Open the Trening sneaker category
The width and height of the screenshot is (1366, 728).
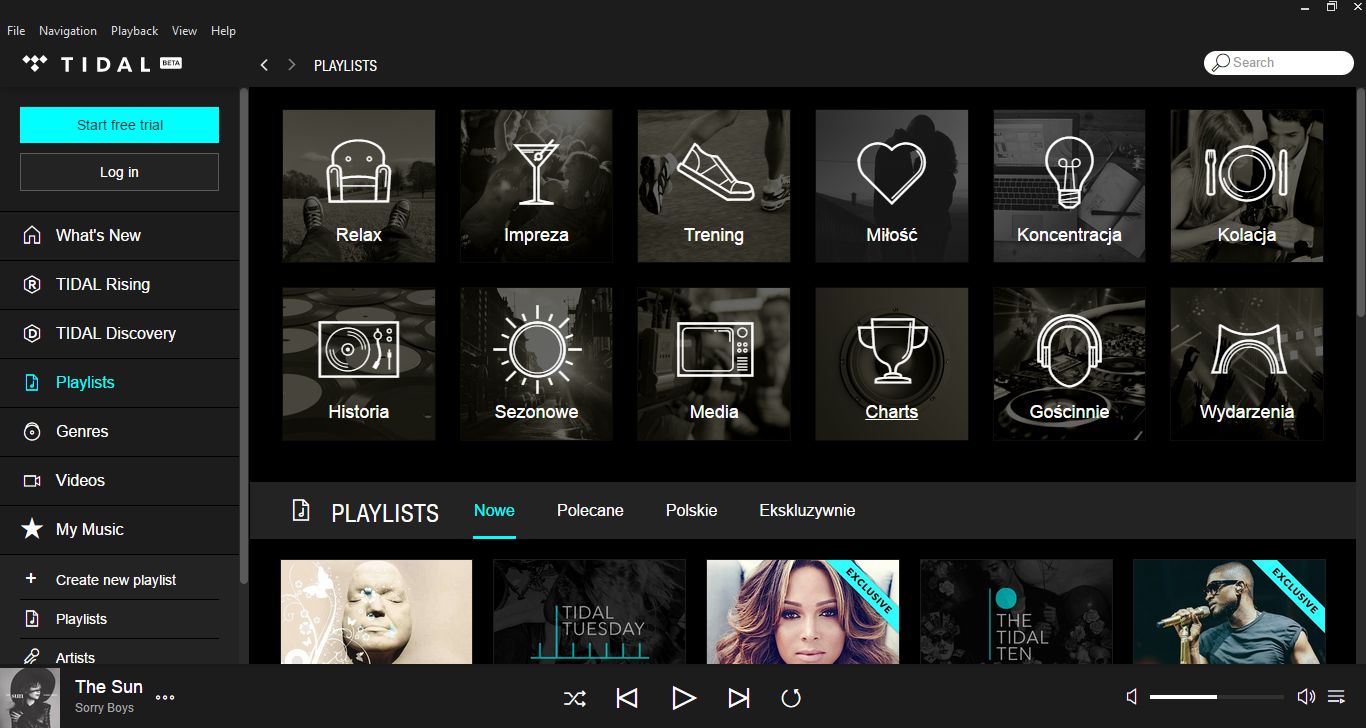714,186
